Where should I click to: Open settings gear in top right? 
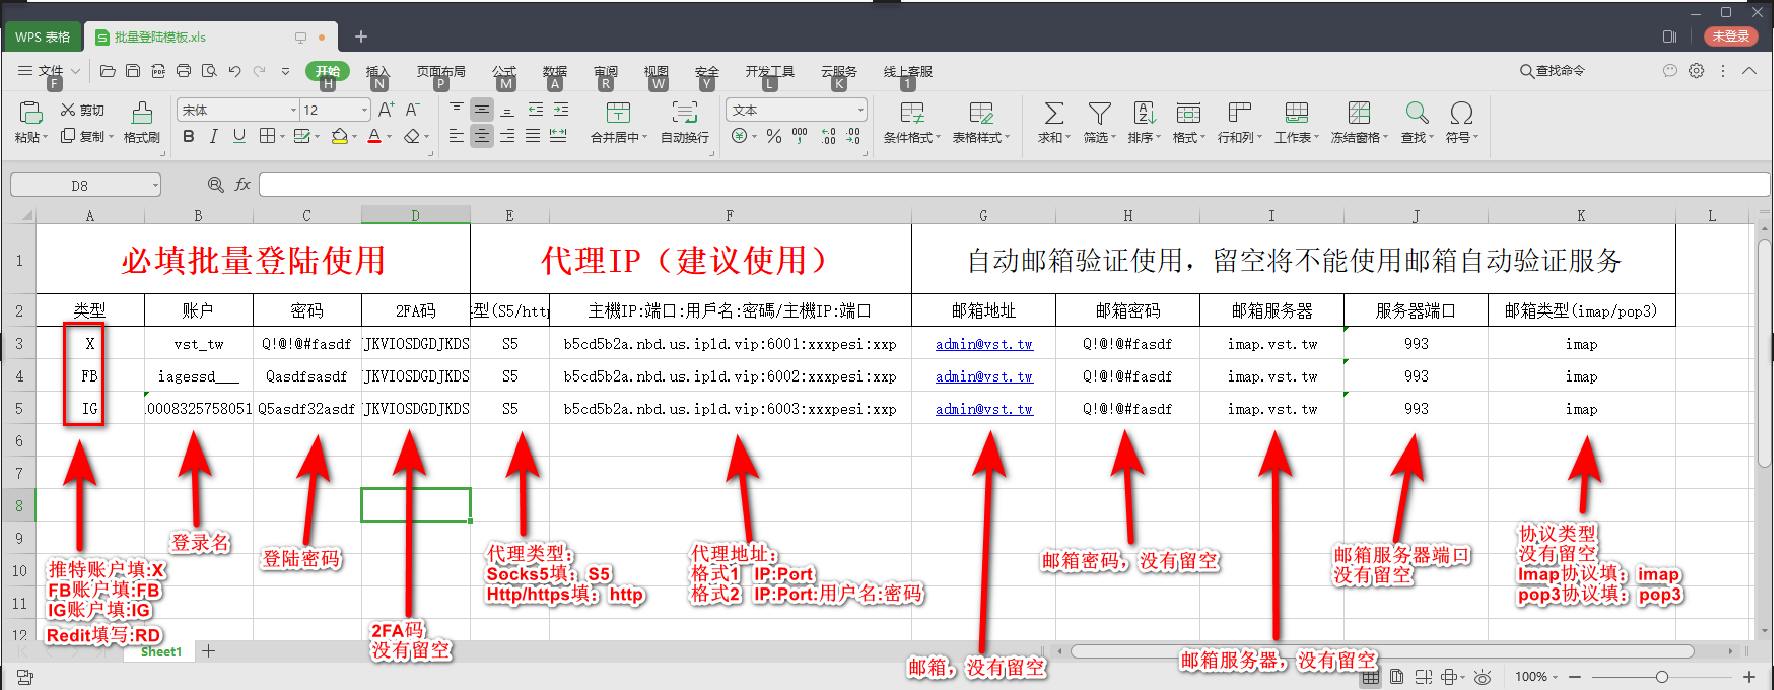pyautogui.click(x=1697, y=71)
